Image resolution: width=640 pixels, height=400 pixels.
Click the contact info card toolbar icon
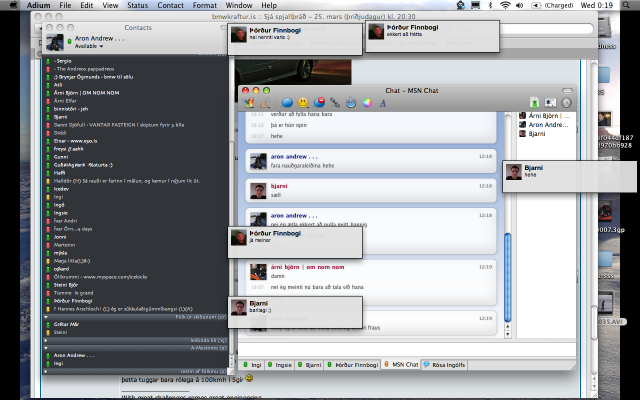[550, 101]
